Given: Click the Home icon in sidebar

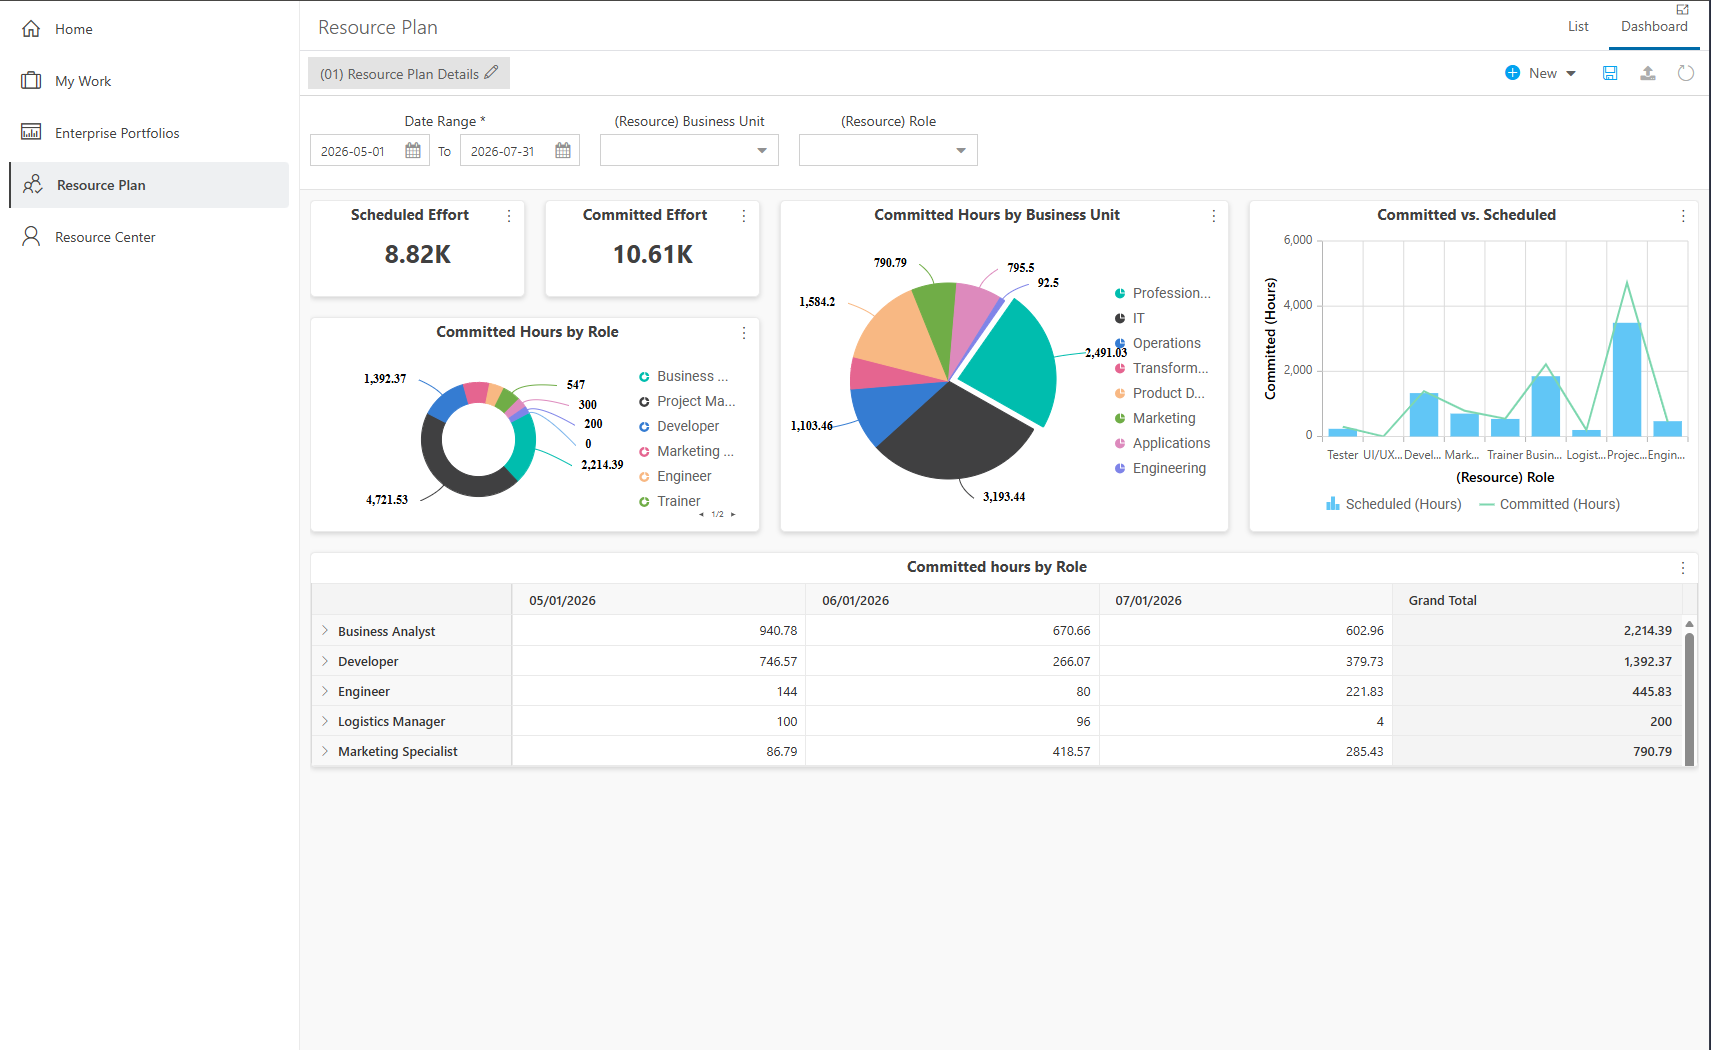Looking at the screenshot, I should point(31,29).
